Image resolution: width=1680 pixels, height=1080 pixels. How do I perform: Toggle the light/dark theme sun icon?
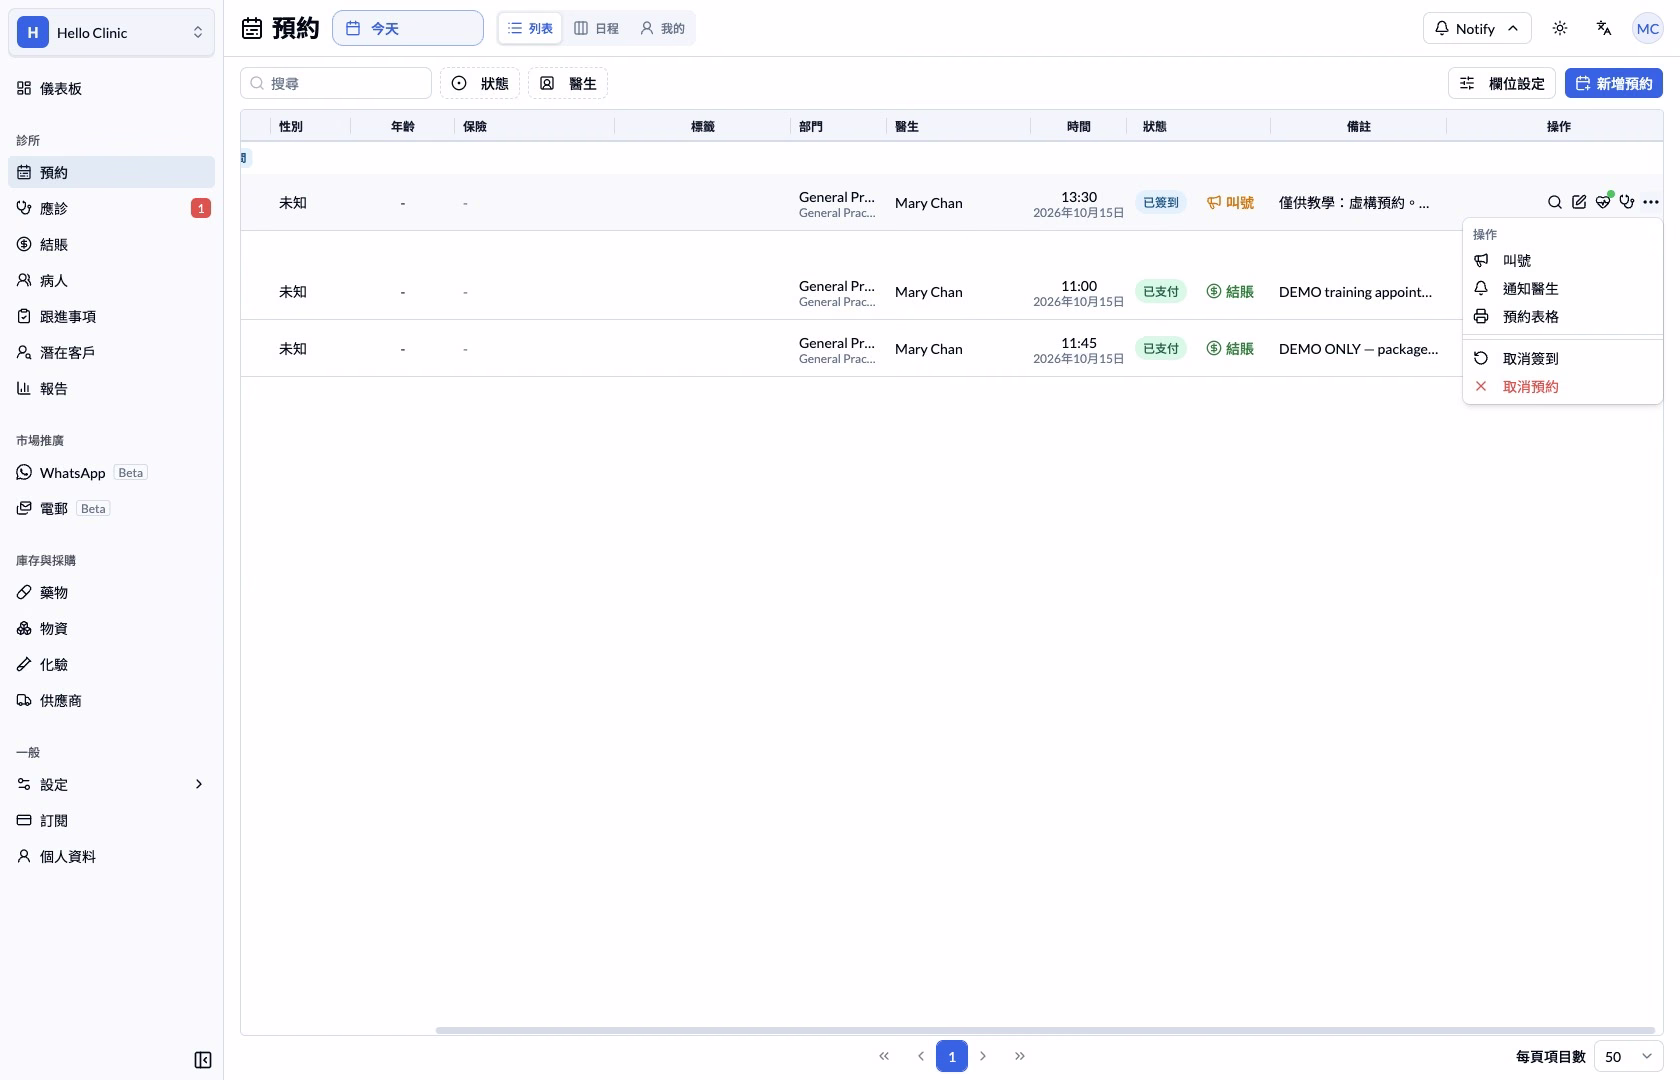[x=1560, y=29]
